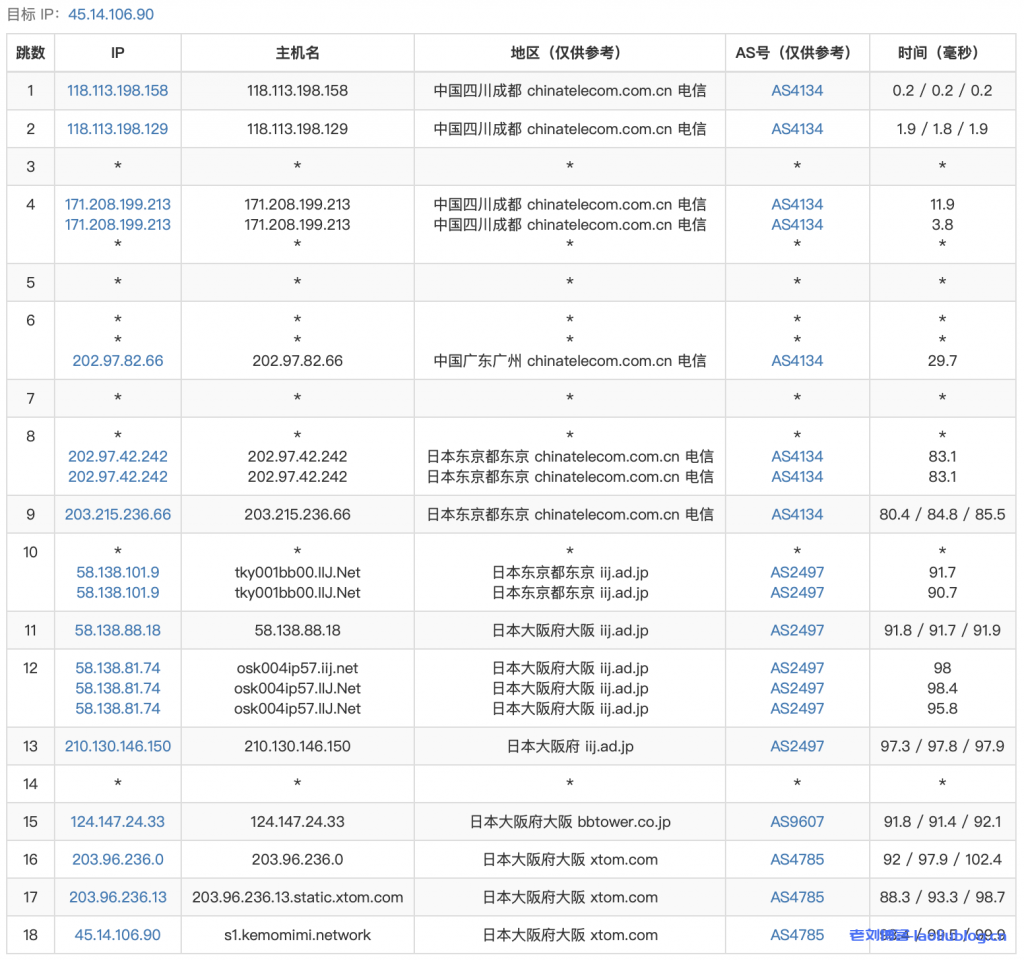The height and width of the screenshot is (961, 1024).
Task: Open the AS2497 link in hop 13 row
Action: pos(797,746)
